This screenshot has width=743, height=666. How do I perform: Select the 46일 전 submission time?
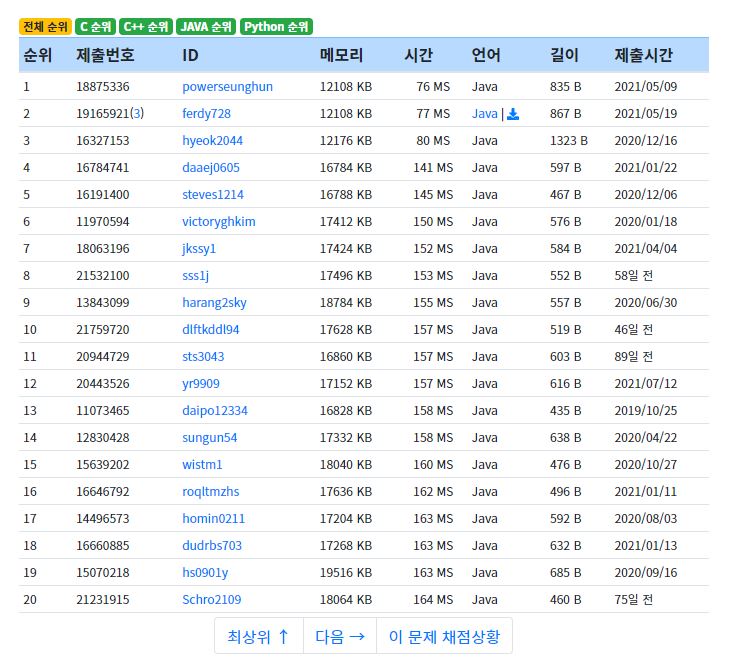(634, 330)
